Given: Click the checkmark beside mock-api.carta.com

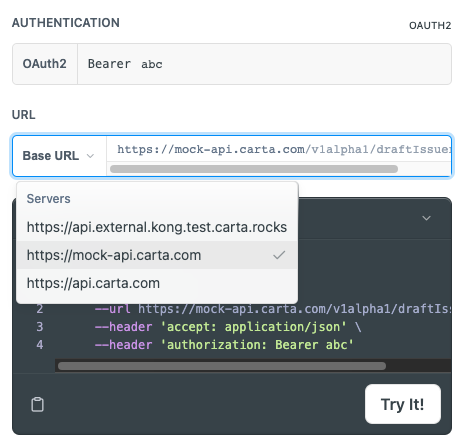Looking at the screenshot, I should (279, 255).
